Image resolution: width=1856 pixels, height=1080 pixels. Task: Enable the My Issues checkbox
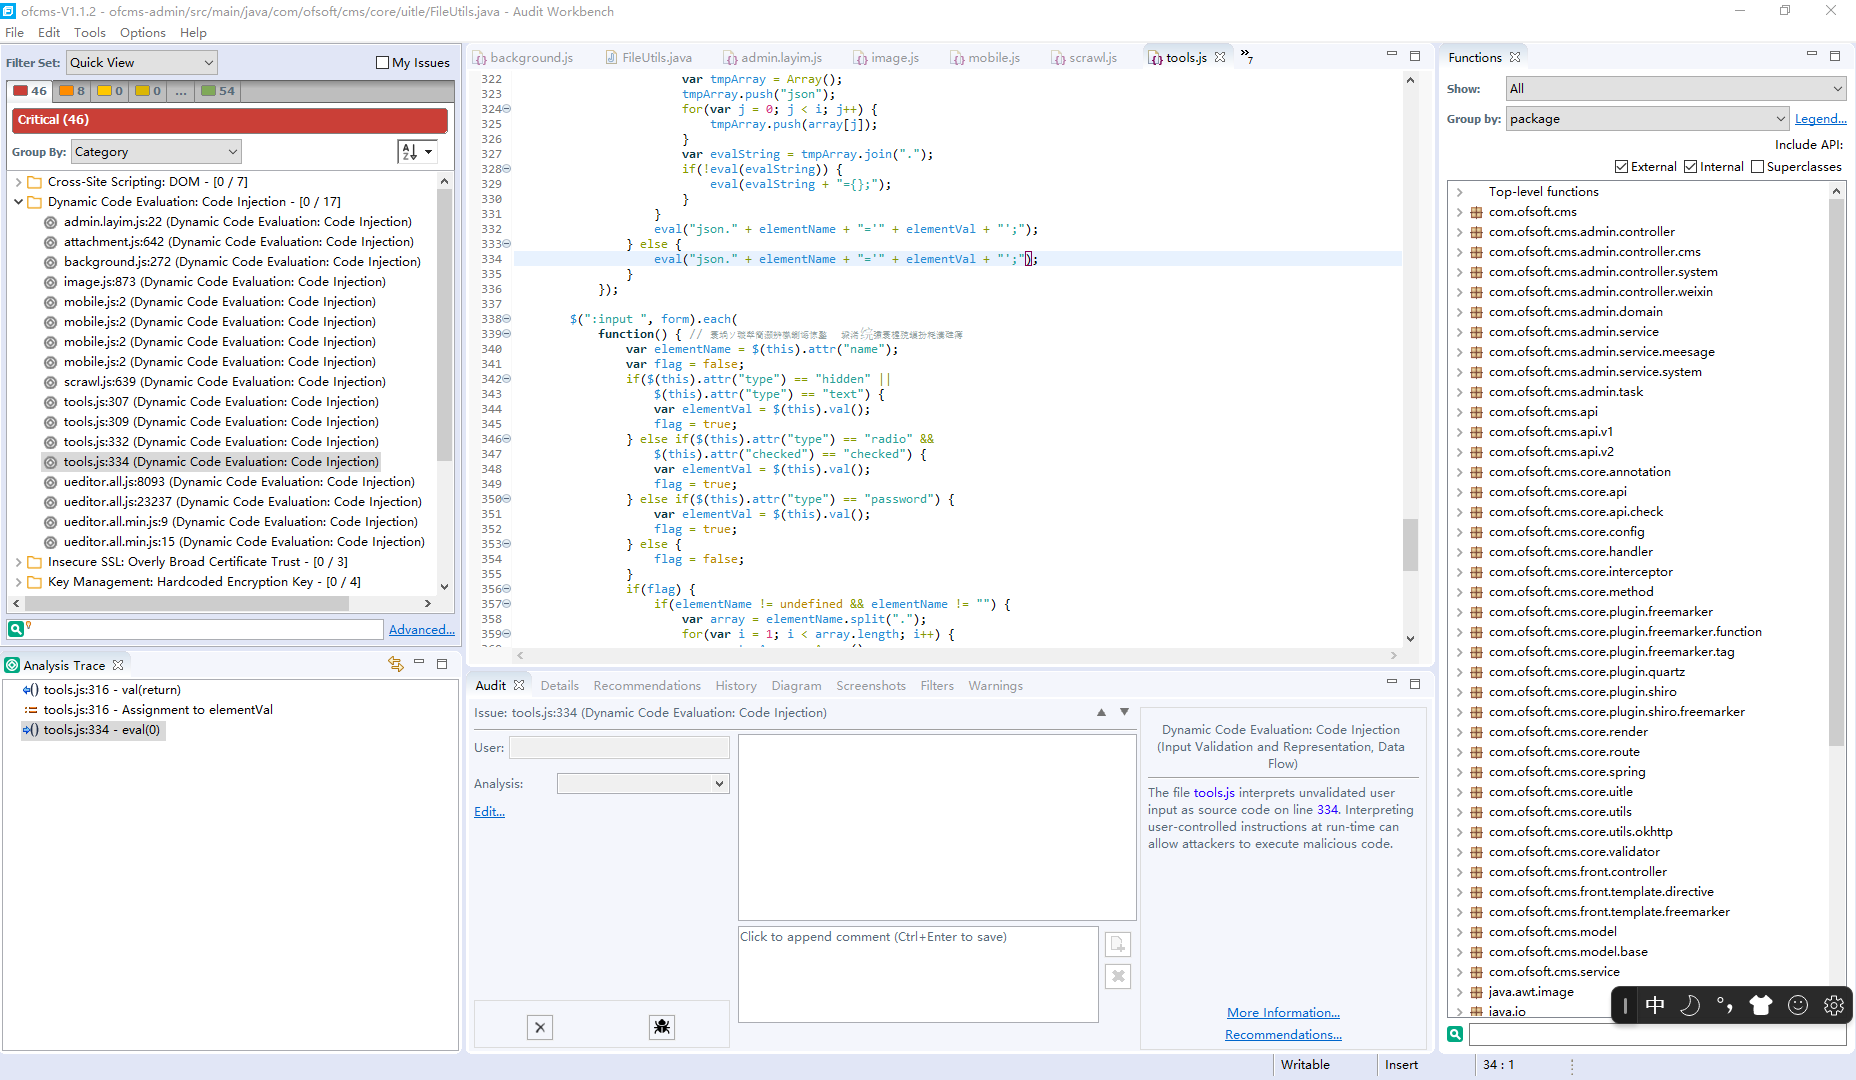[x=382, y=63]
